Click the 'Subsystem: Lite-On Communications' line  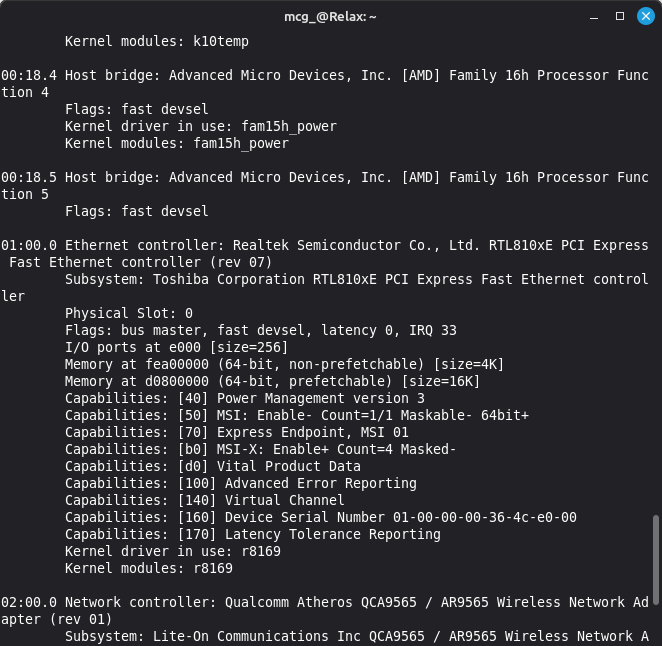pos(357,636)
